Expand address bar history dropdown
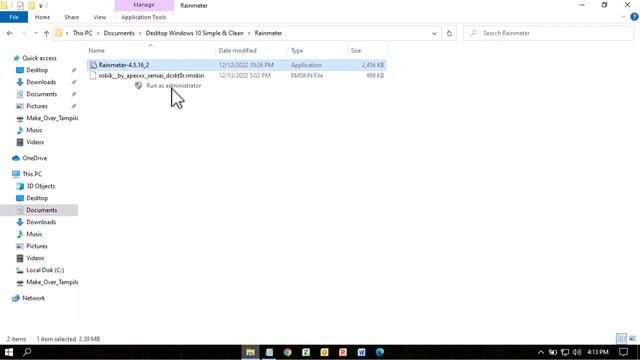The width and height of the screenshot is (640, 360). 434,33
